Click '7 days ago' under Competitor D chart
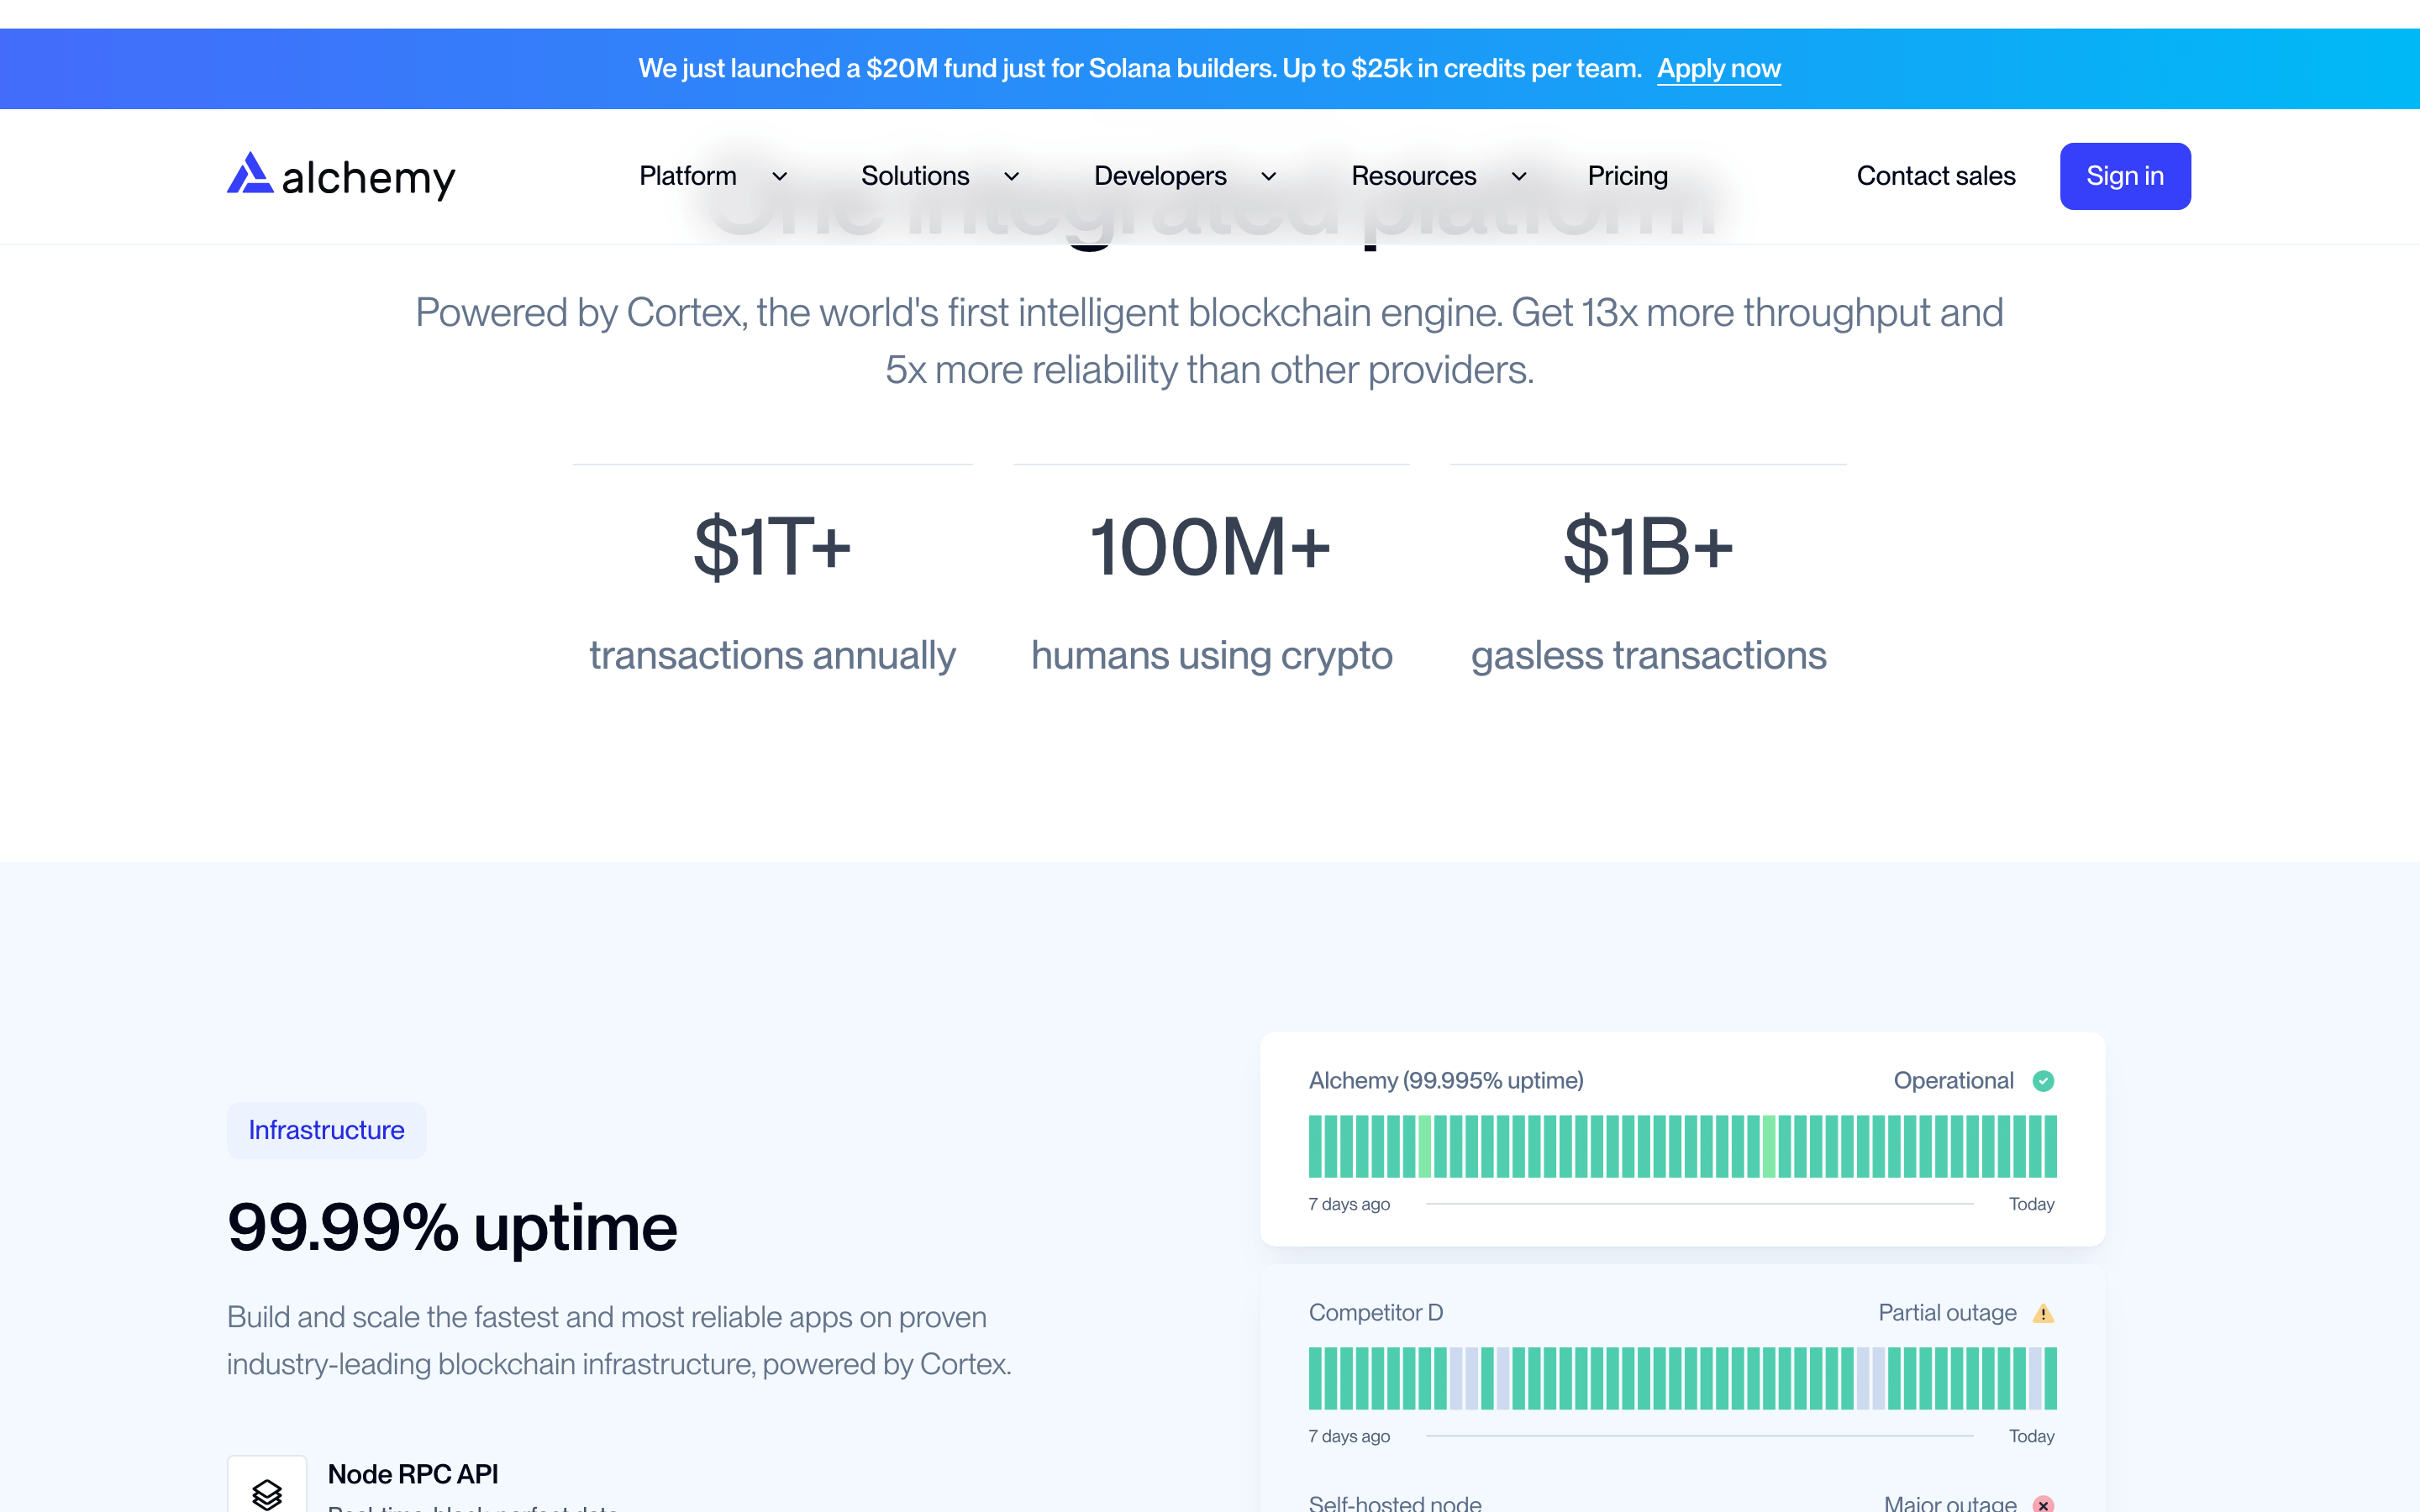This screenshot has height=1512, width=2420. [1349, 1436]
